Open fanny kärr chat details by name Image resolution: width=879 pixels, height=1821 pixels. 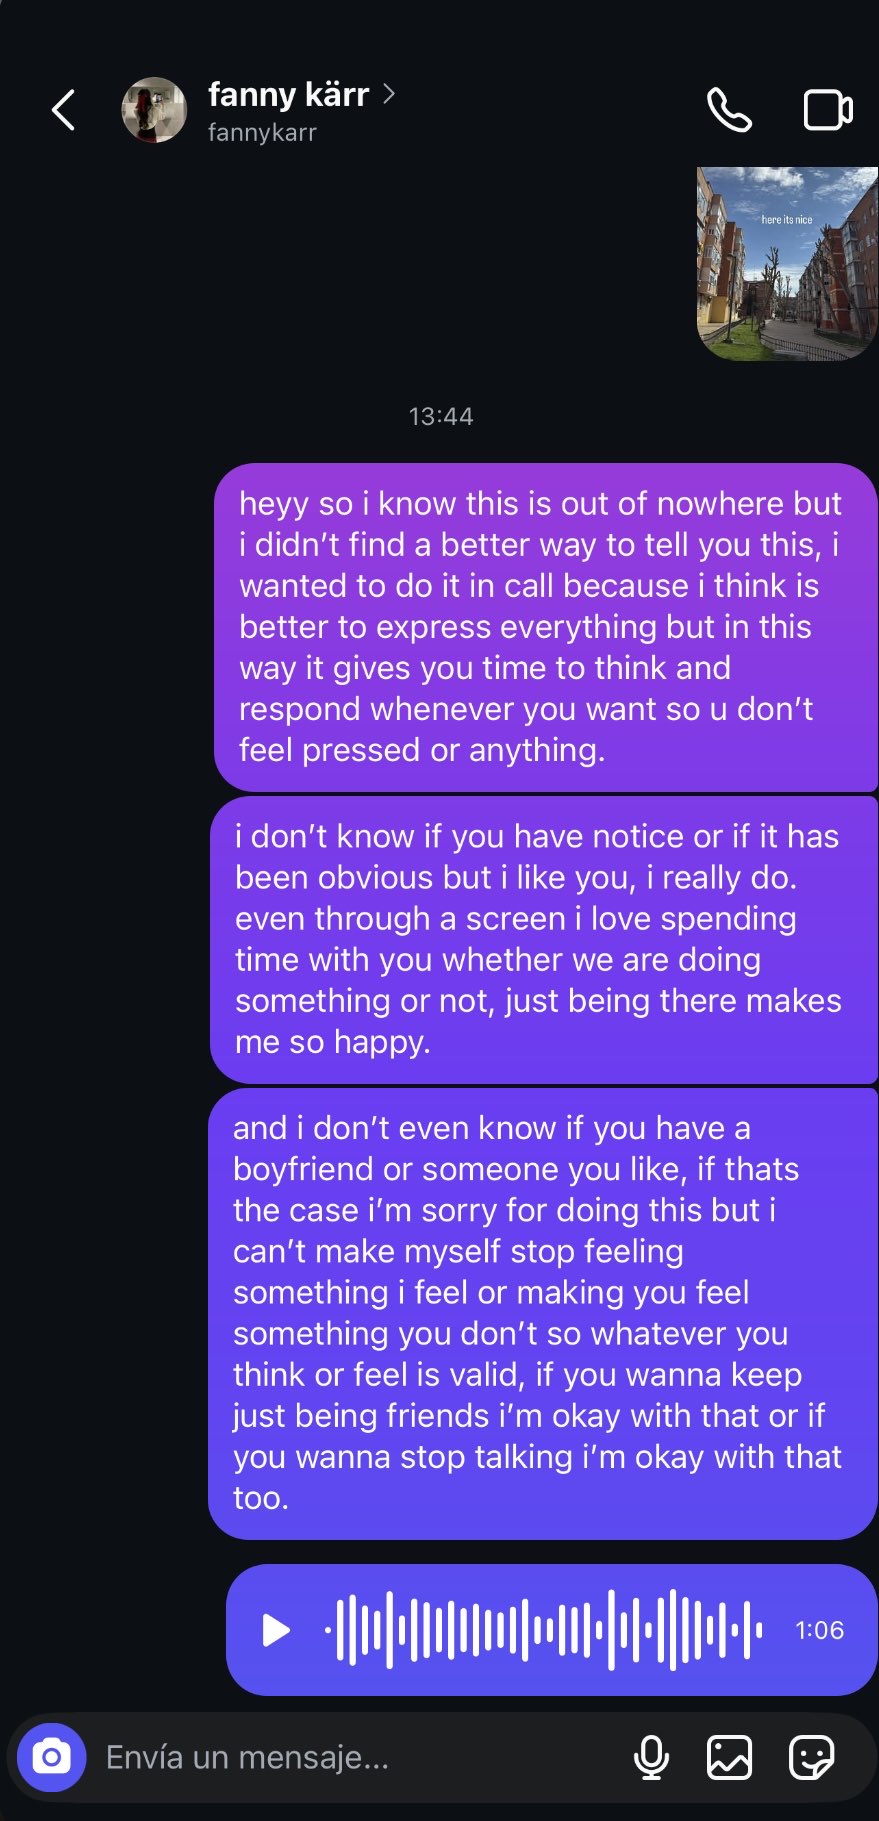(288, 94)
